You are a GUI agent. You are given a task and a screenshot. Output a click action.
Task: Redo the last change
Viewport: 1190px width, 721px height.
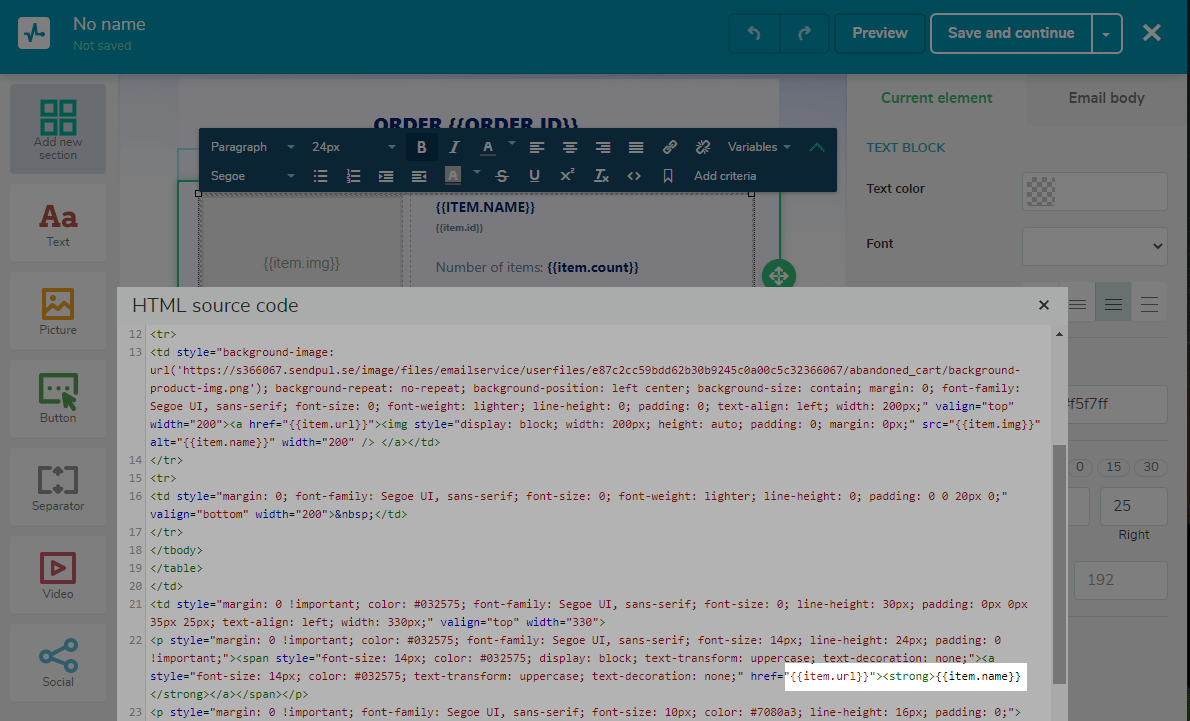click(804, 33)
